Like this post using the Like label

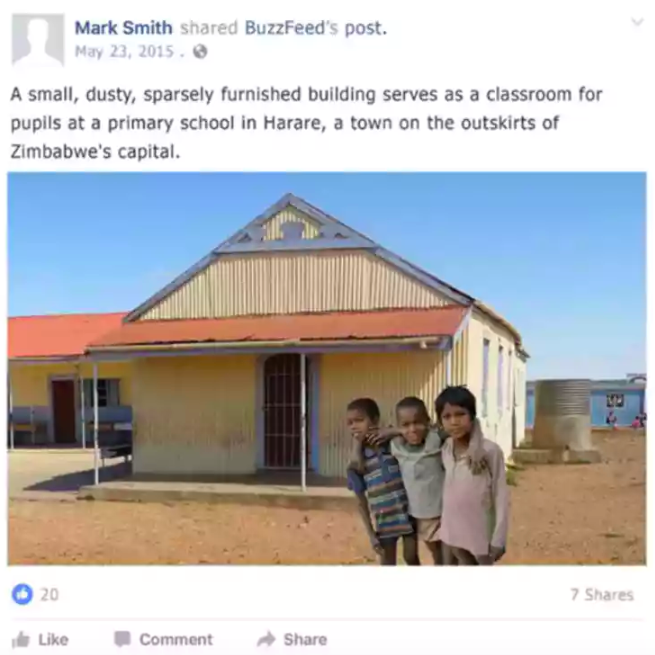pos(53,639)
